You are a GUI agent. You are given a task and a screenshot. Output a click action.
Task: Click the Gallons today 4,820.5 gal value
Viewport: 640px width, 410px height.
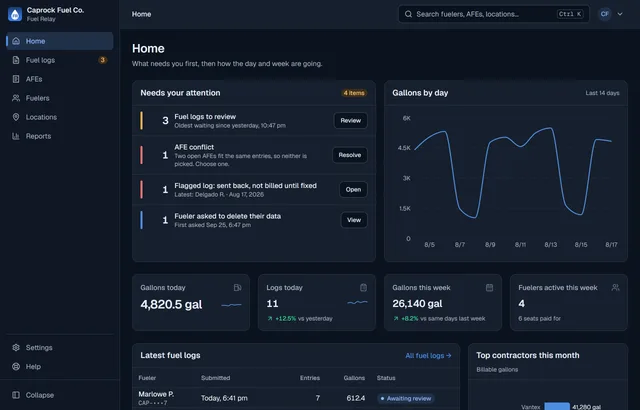pos(171,304)
